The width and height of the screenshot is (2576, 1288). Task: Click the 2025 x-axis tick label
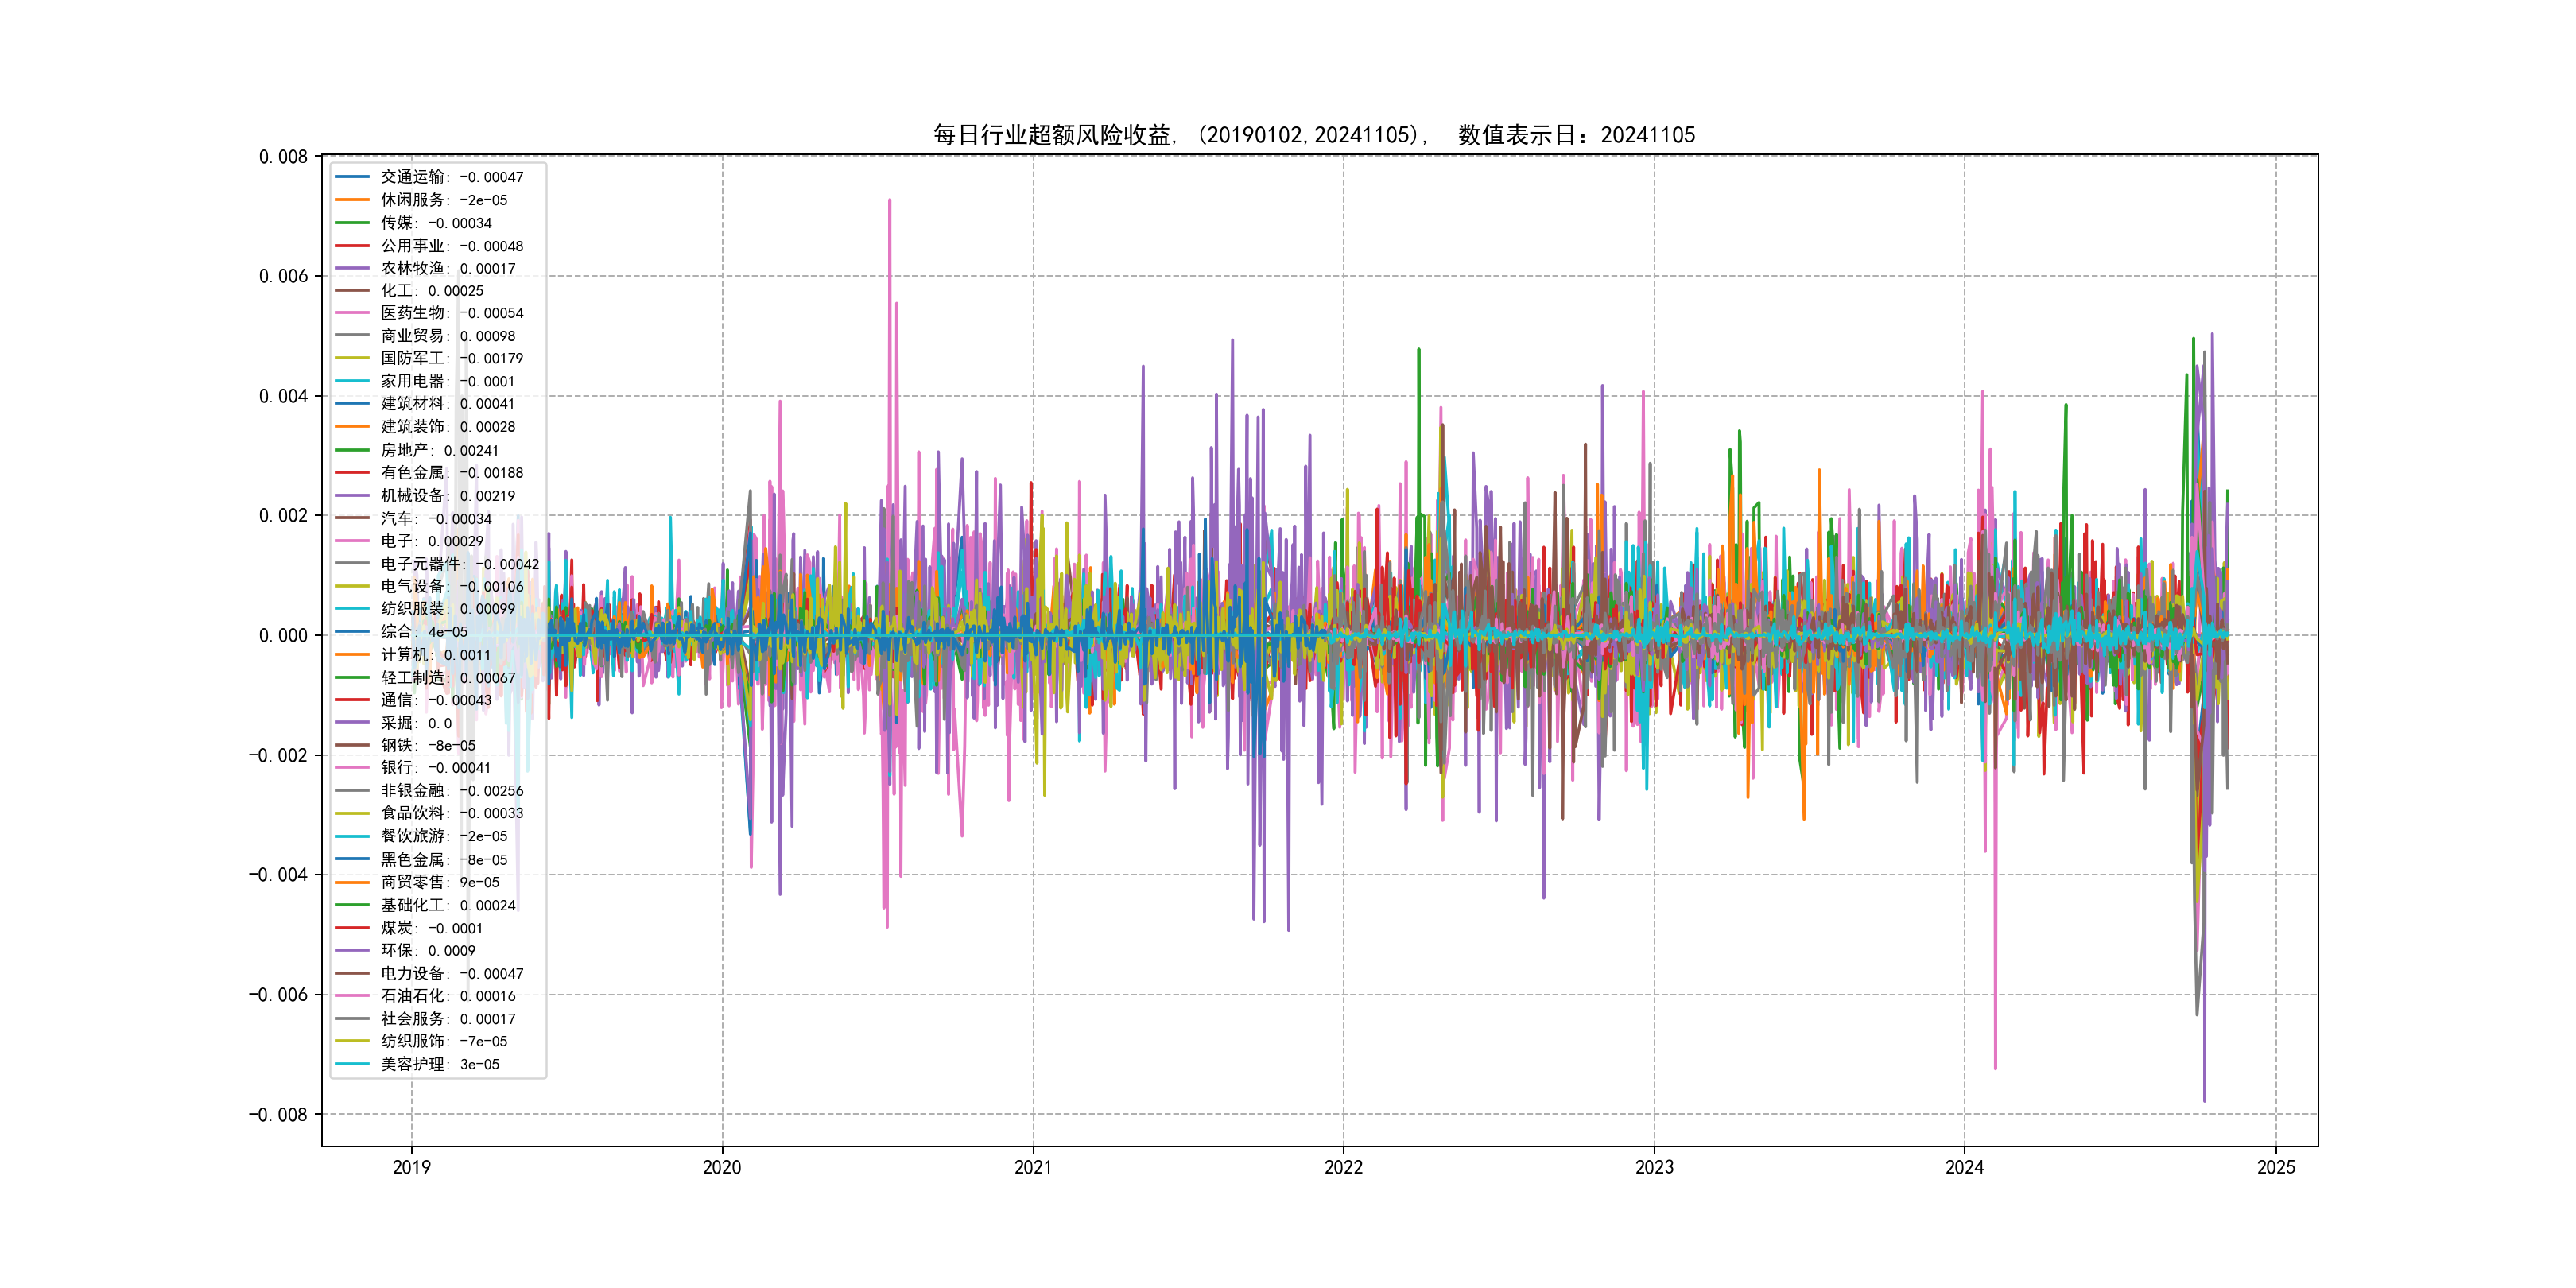coord(2276,1167)
